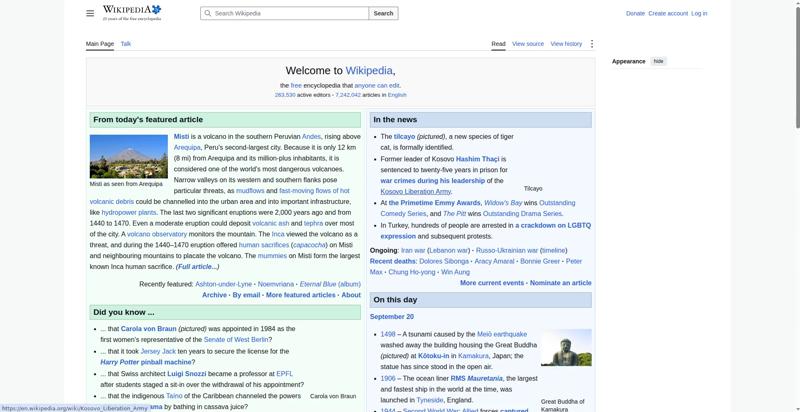800x412 pixels.
Task: Open the 1498 year link
Action: tap(388, 334)
